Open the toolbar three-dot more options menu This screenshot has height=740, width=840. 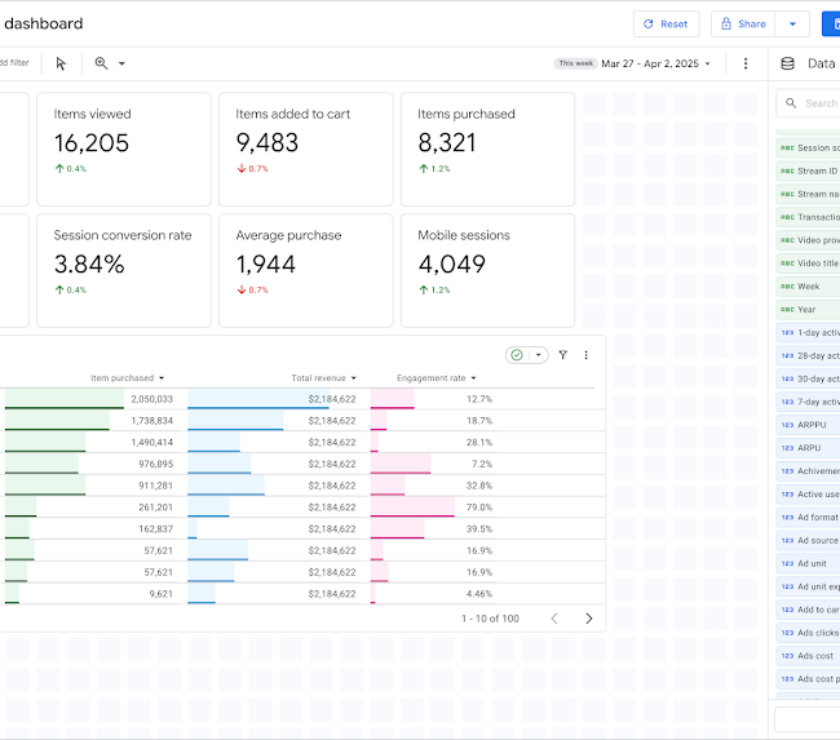click(745, 64)
